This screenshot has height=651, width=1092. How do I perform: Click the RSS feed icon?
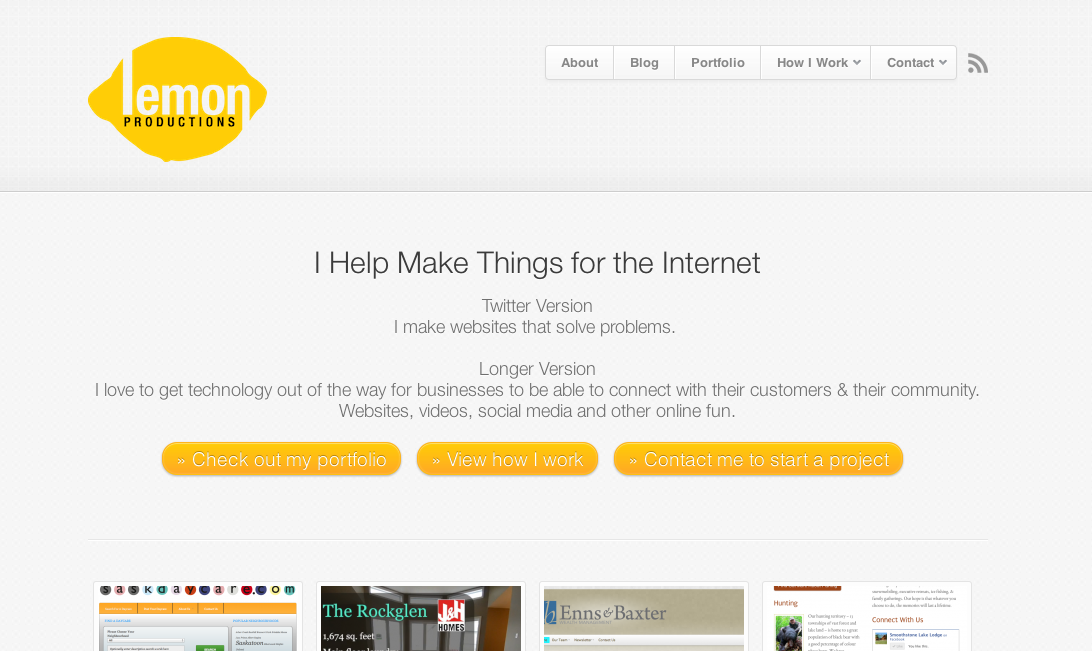pyautogui.click(x=978, y=63)
